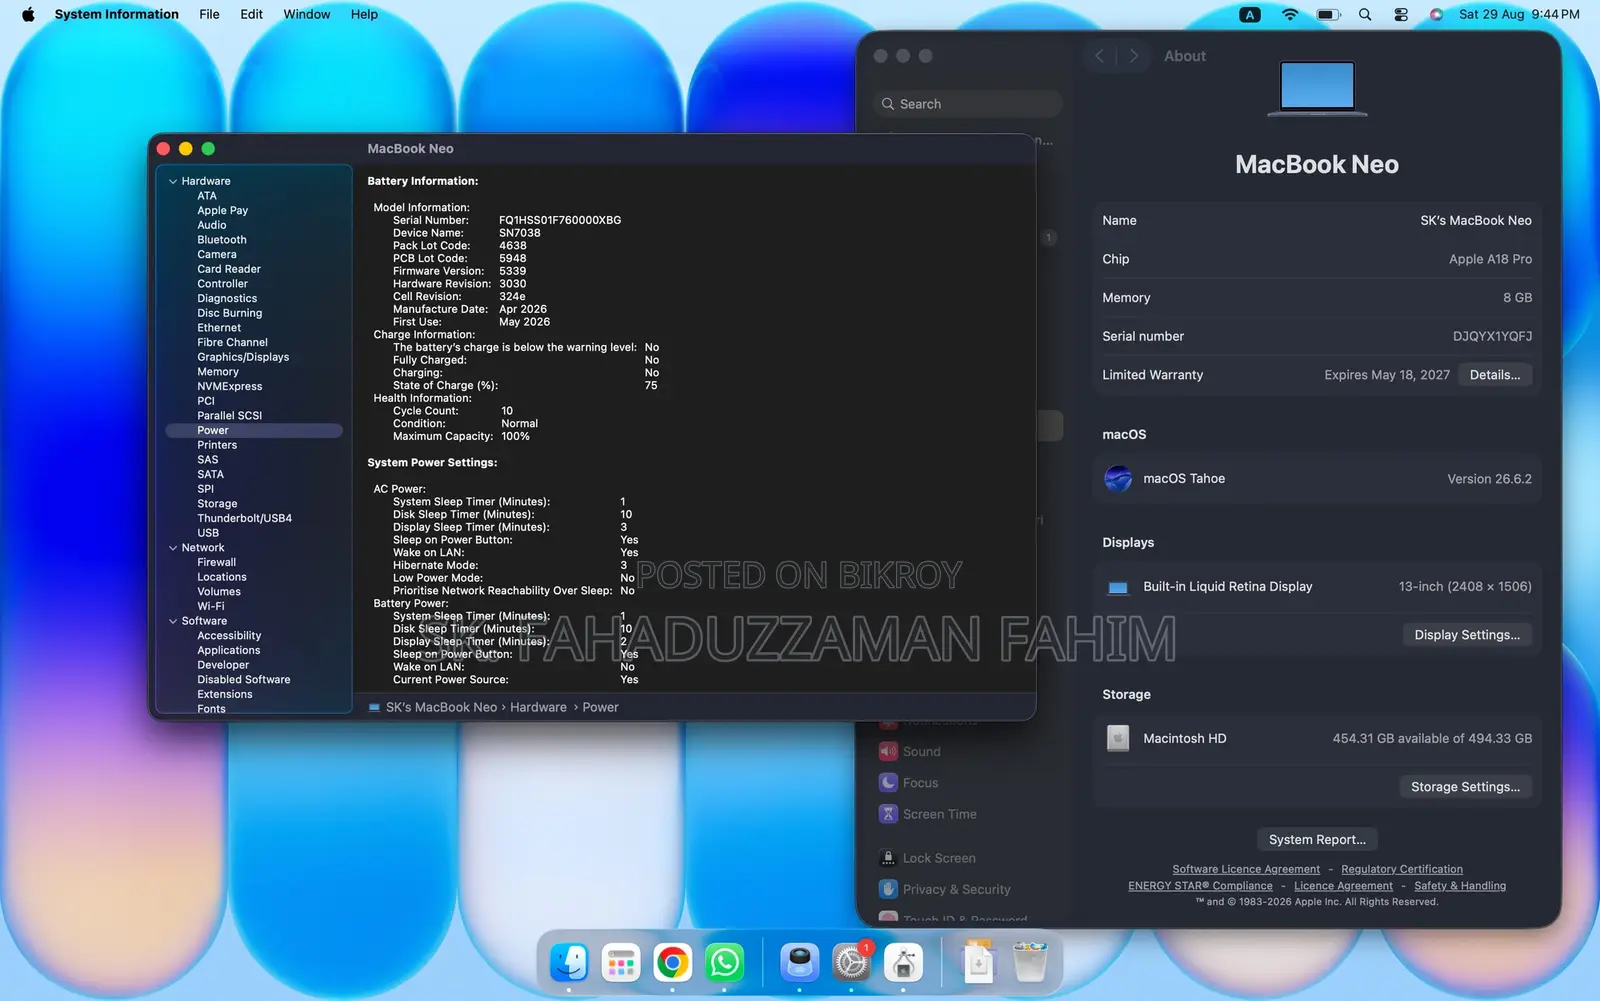Screen dimensions: 1600x1001
Task: Open Spotlight search in menu bar
Action: point(1365,14)
